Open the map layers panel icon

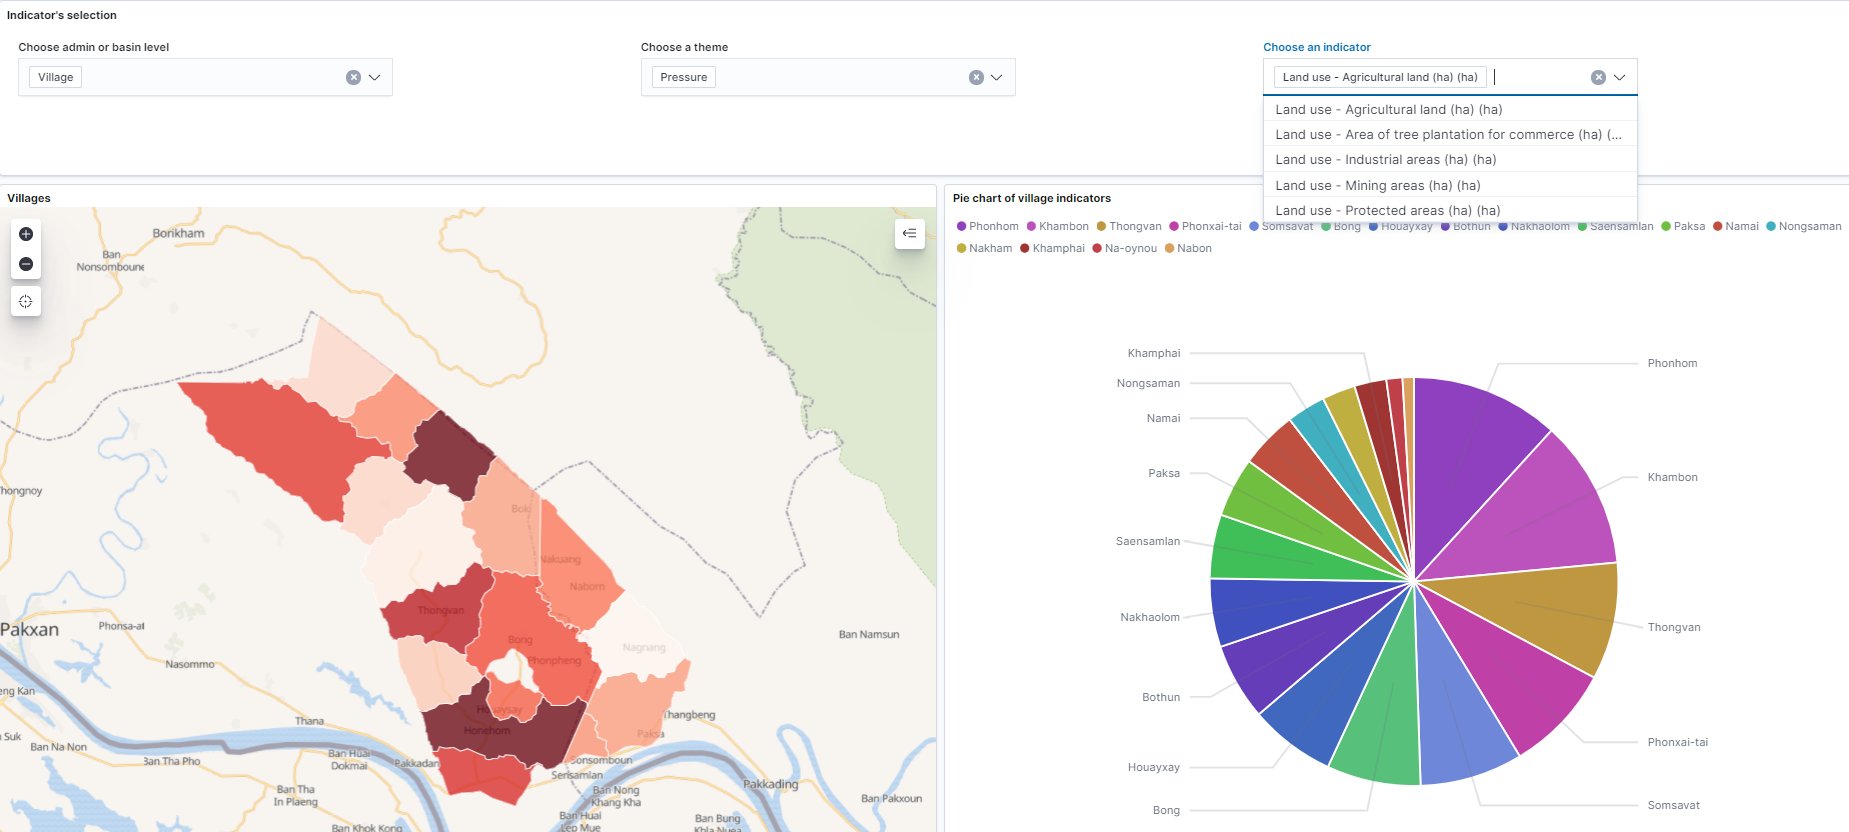point(909,234)
